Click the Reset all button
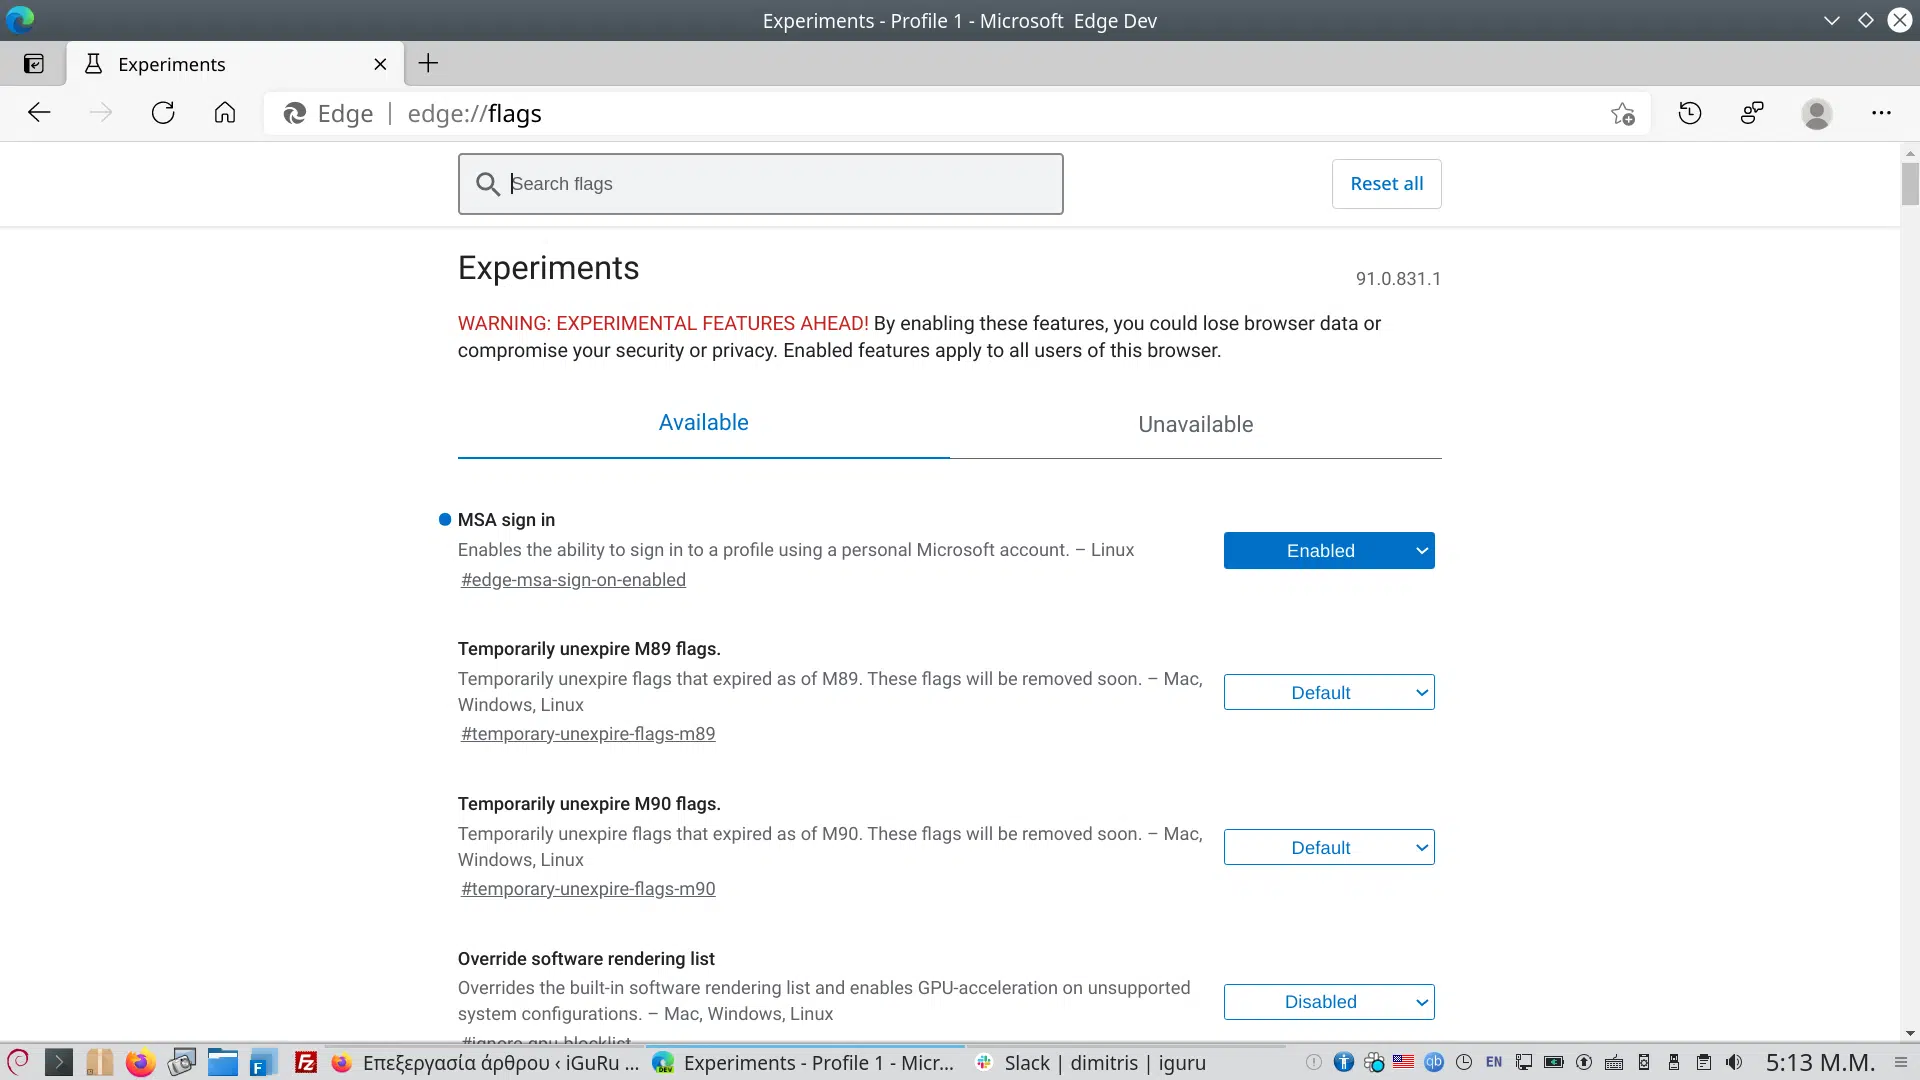The image size is (1920, 1080). pos(1386,184)
